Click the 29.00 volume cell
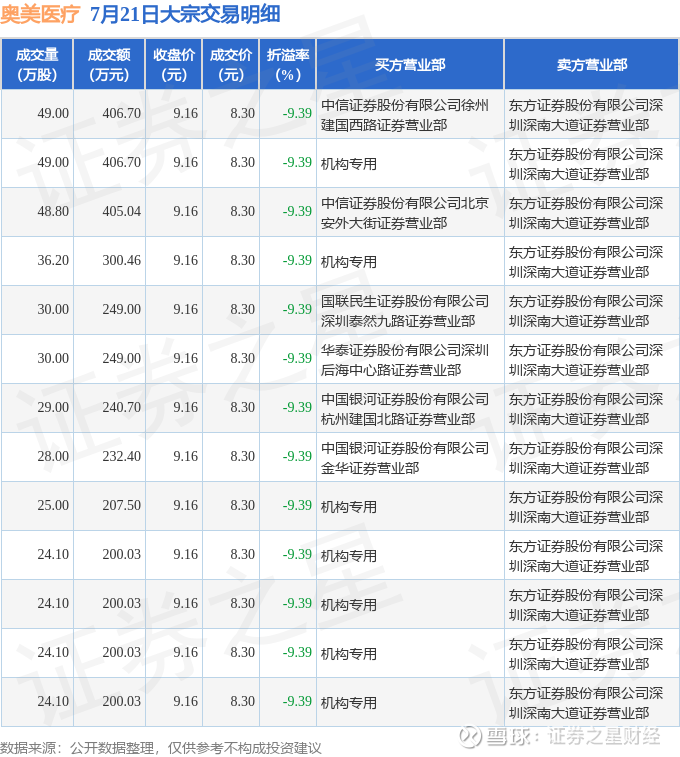 [53, 407]
